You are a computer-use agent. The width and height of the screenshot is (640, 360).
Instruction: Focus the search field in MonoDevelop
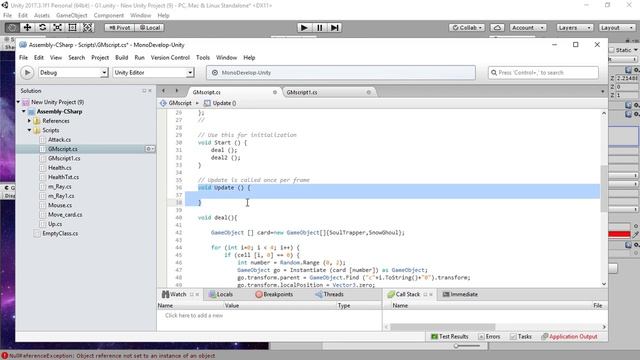coord(543,73)
